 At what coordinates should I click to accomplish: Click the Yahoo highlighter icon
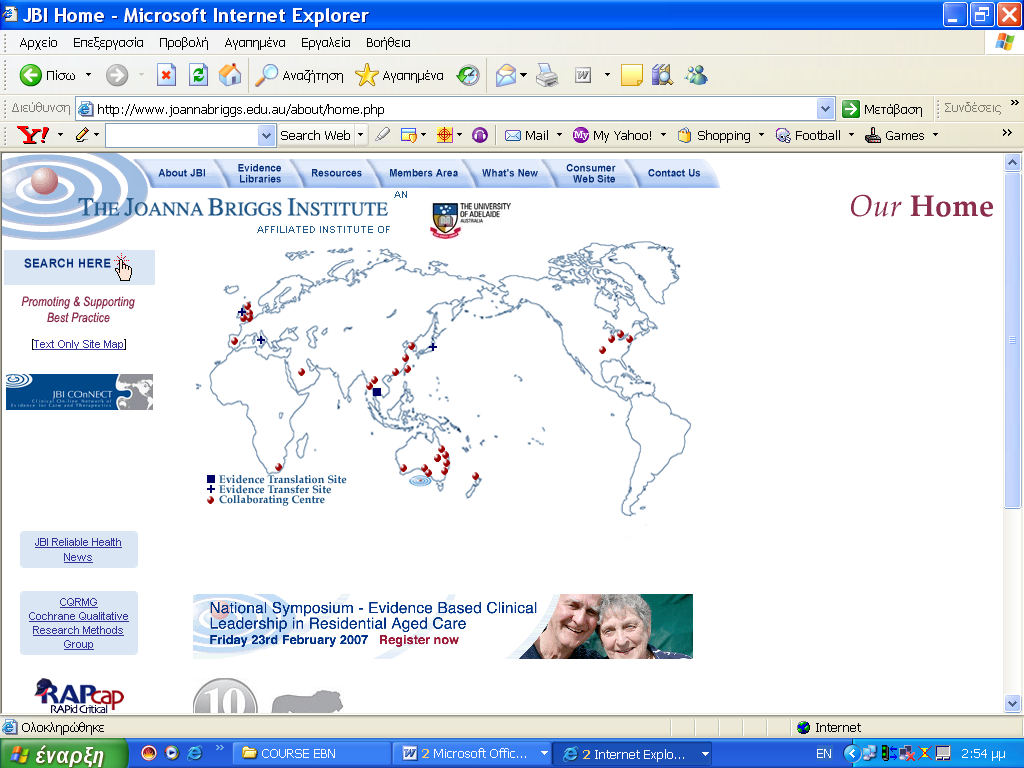point(383,135)
